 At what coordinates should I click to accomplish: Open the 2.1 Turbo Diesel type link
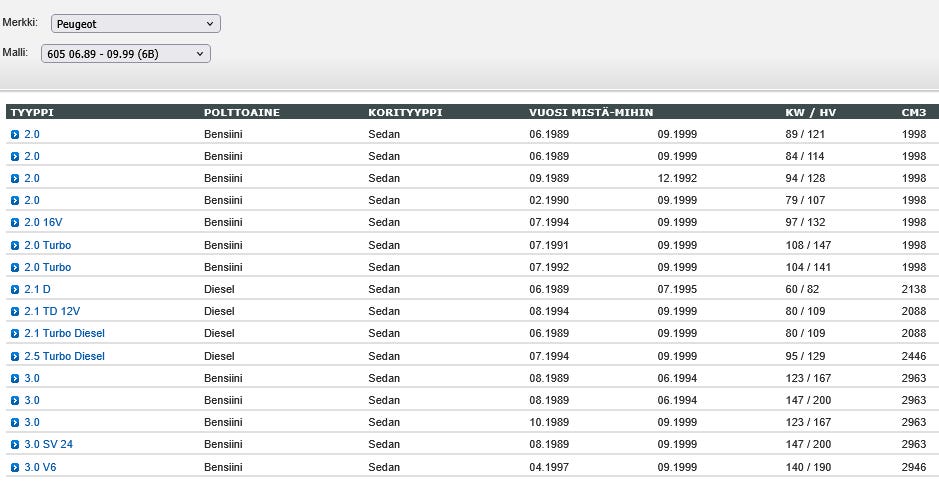(64, 334)
